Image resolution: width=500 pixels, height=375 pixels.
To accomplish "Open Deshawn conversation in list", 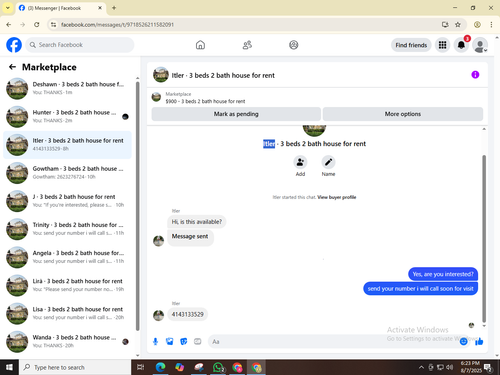I will pyautogui.click(x=68, y=88).
